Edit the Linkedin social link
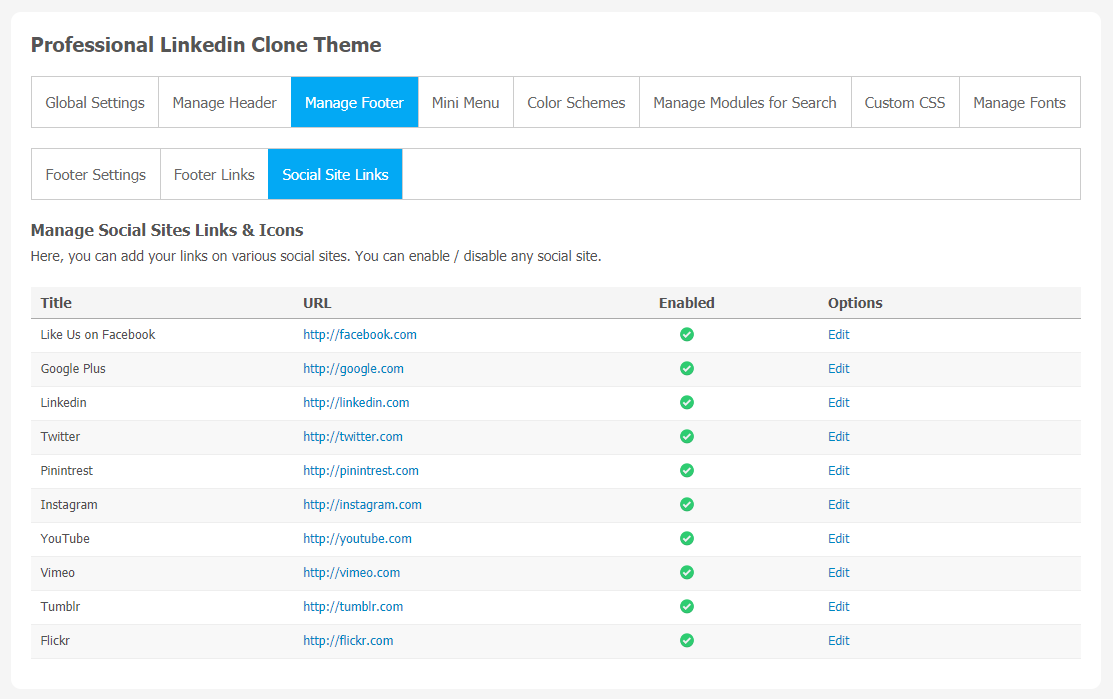Image resolution: width=1113 pixels, height=699 pixels. pyautogui.click(x=838, y=403)
